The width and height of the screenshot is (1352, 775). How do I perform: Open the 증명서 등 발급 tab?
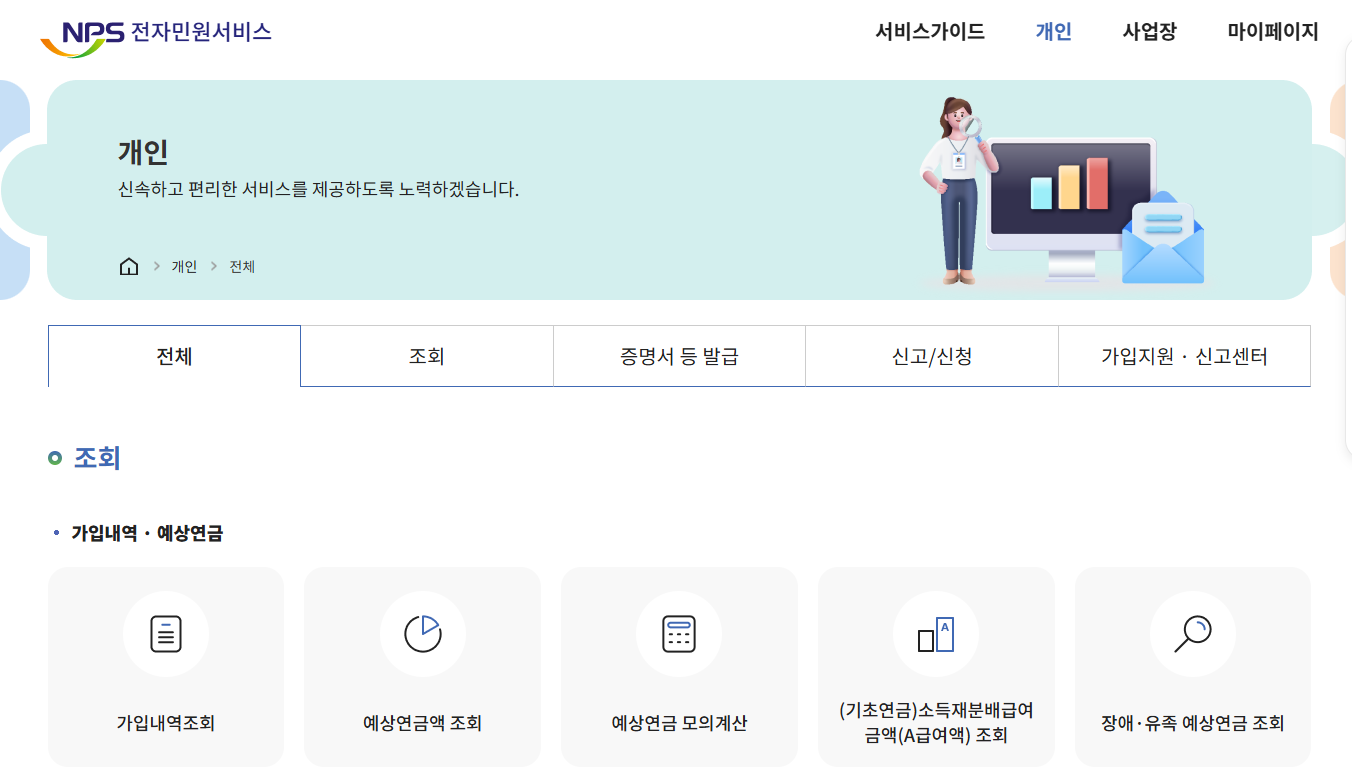679,355
